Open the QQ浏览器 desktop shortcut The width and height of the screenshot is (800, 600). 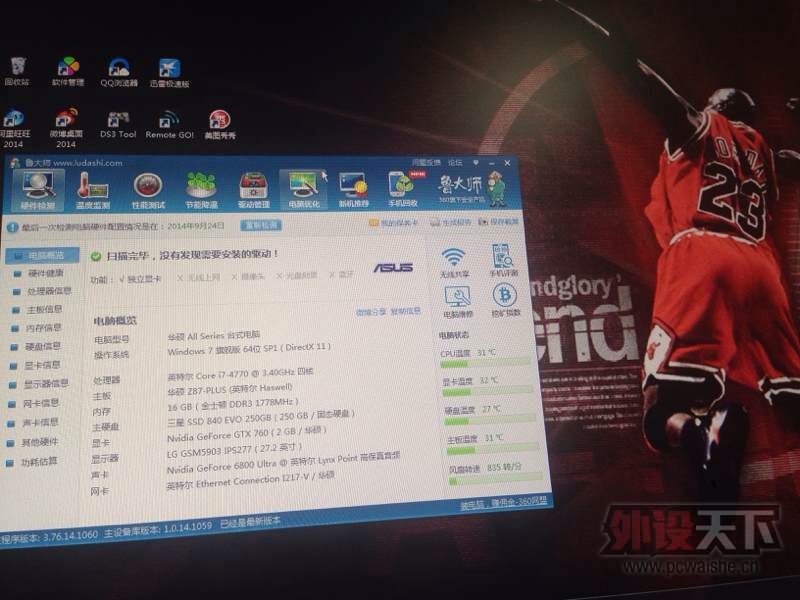tap(119, 72)
